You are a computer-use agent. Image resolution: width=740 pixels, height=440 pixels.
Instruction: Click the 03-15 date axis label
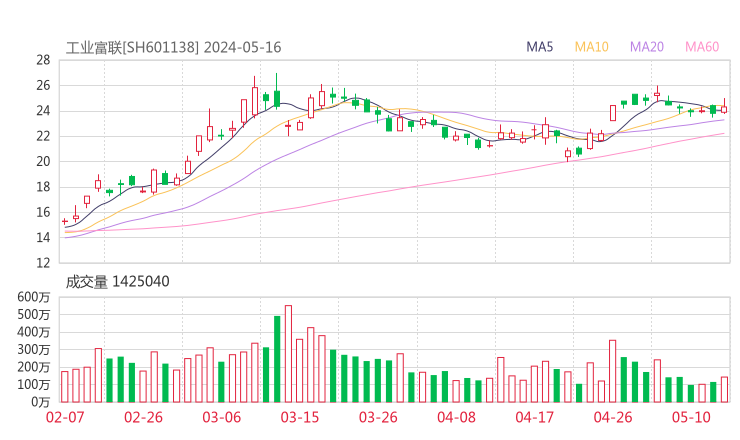300,417
